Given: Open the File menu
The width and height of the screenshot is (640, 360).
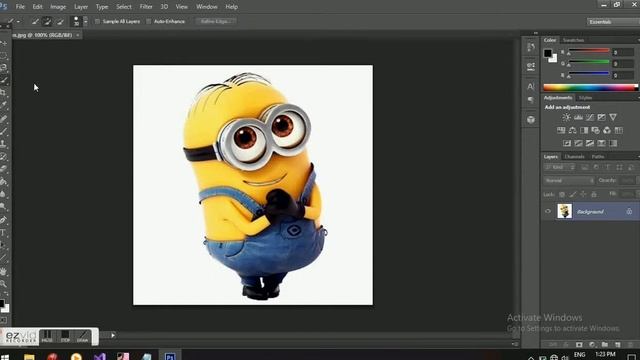Looking at the screenshot, I should click(20, 7).
